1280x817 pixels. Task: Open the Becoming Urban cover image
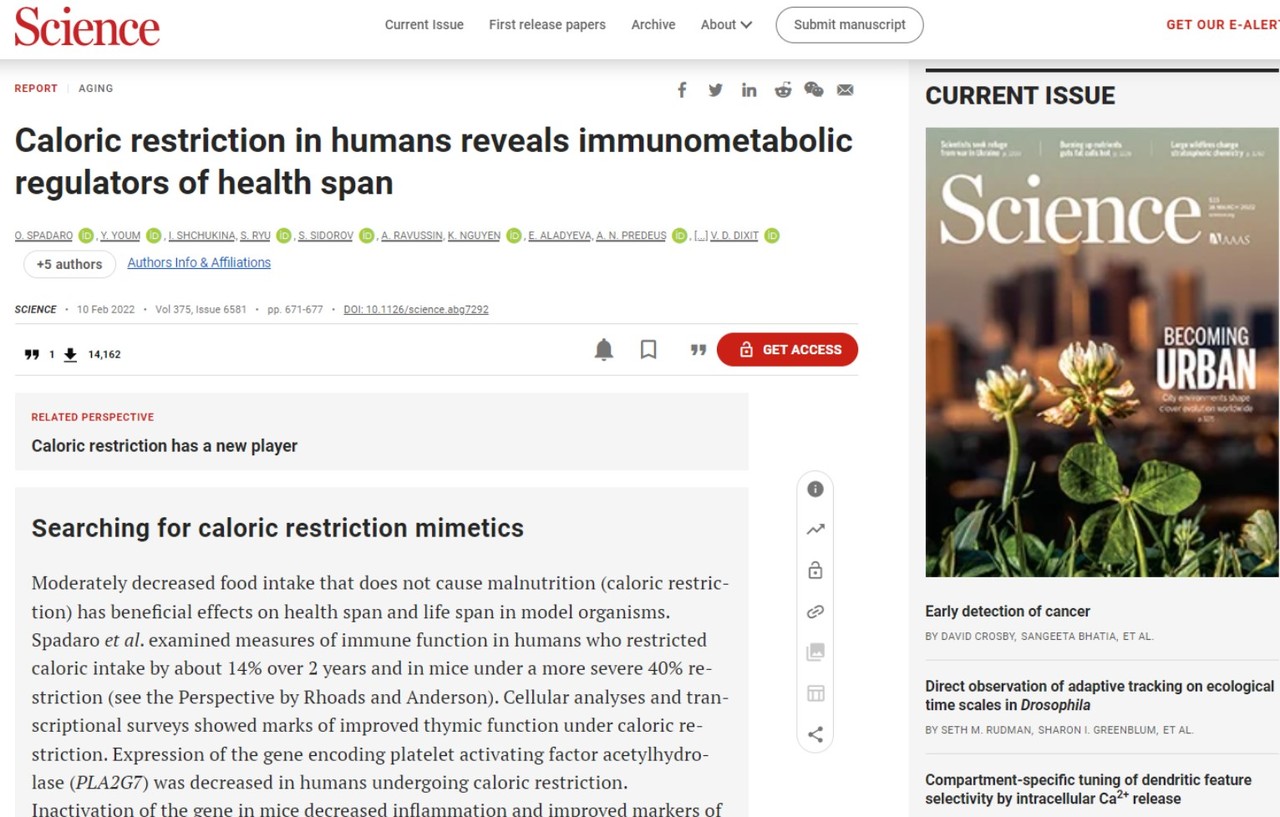click(x=1101, y=352)
